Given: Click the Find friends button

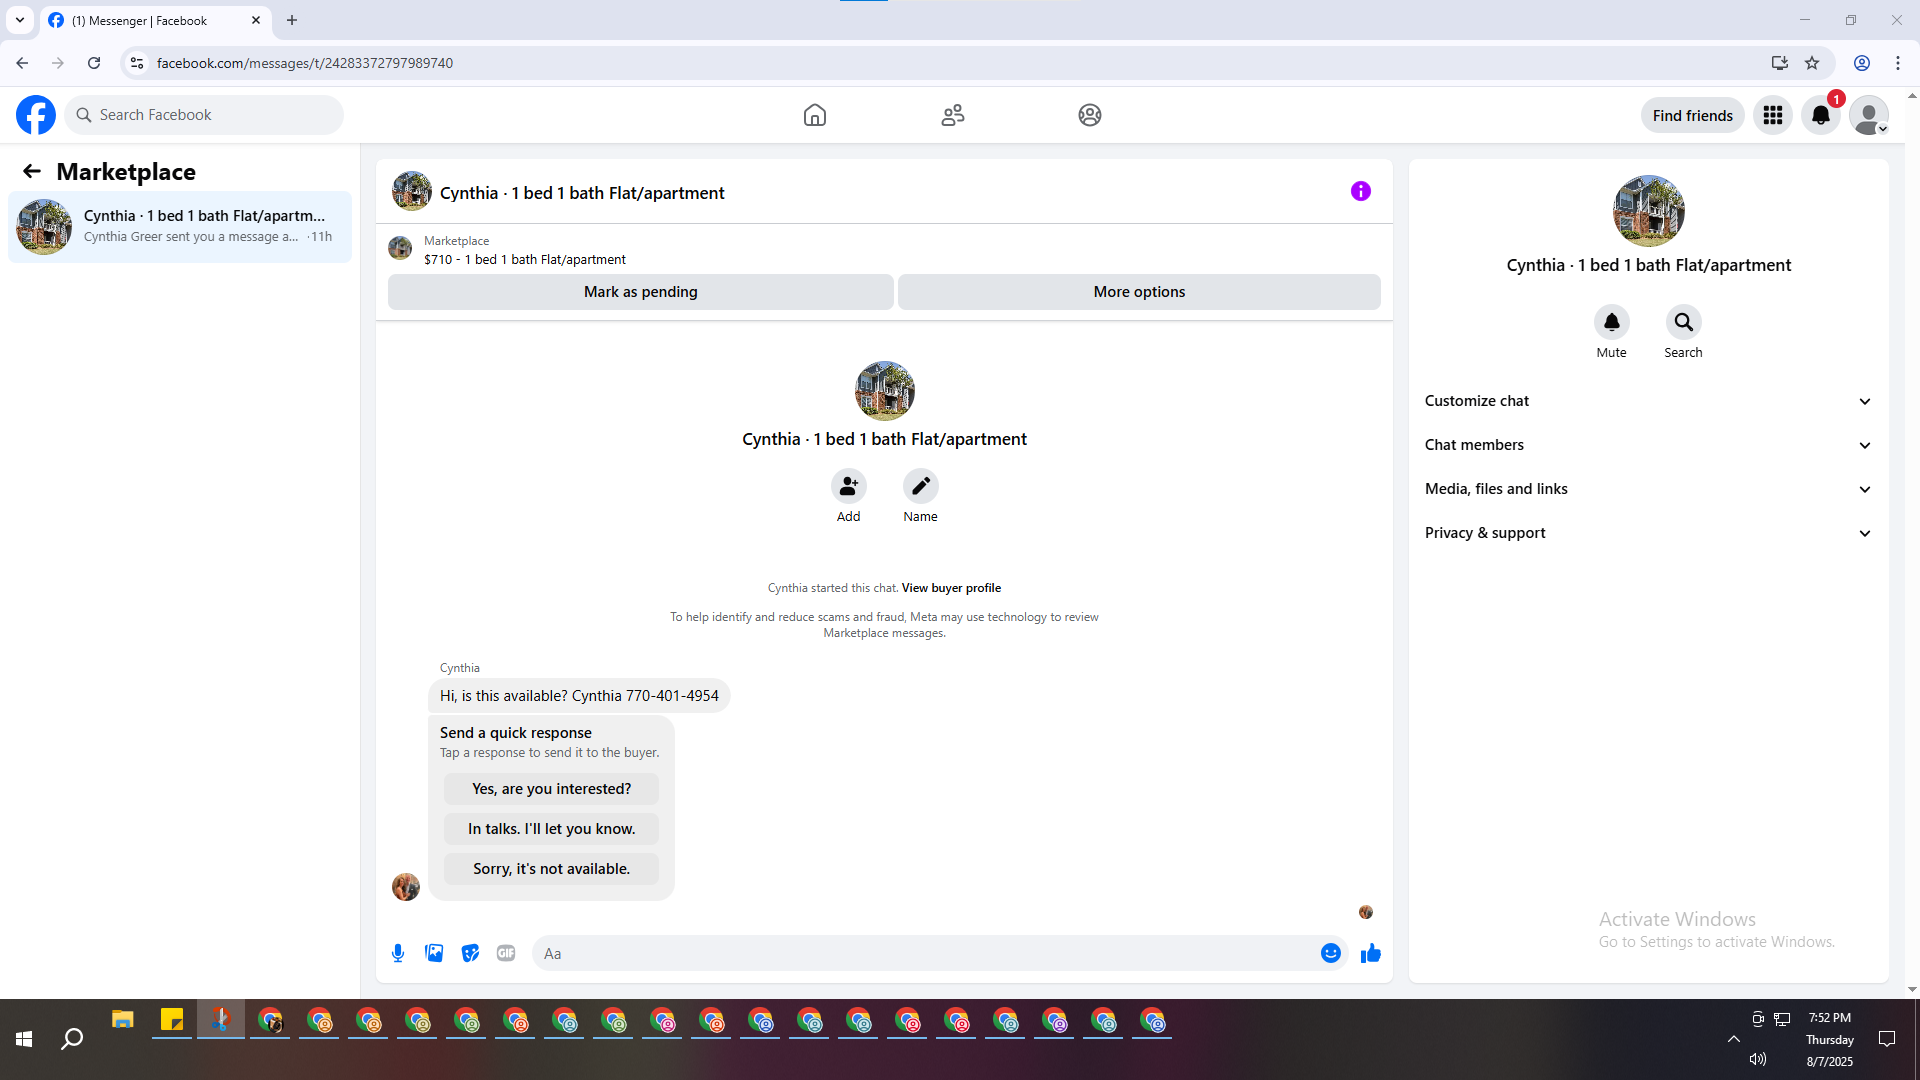Looking at the screenshot, I should [1693, 116].
